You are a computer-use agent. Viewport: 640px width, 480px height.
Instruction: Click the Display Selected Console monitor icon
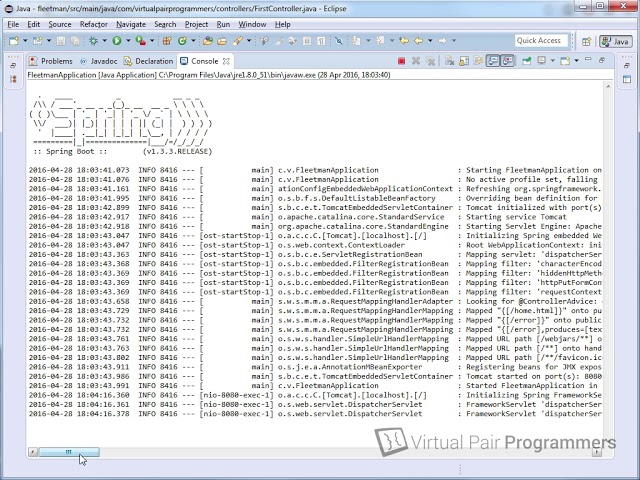tap(541, 61)
